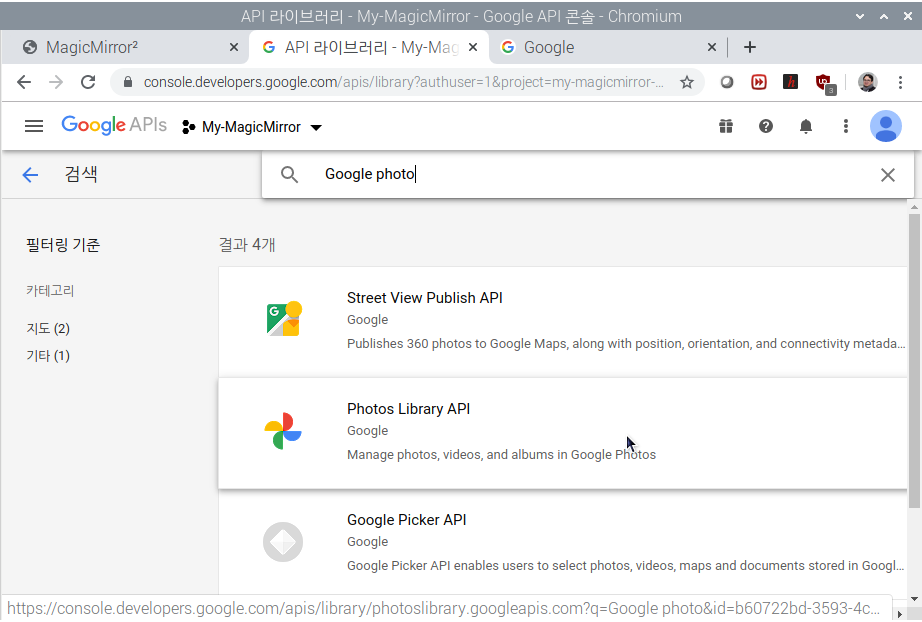Close the API 라이브러리 tab

click(x=473, y=47)
